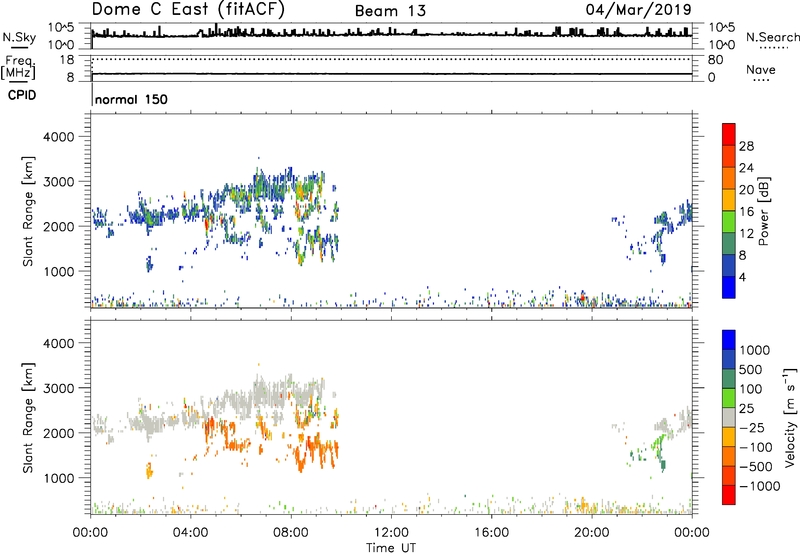The image size is (800, 554).
Task: Click the "-1000" value on velocity colorbar
Action: tap(759, 486)
